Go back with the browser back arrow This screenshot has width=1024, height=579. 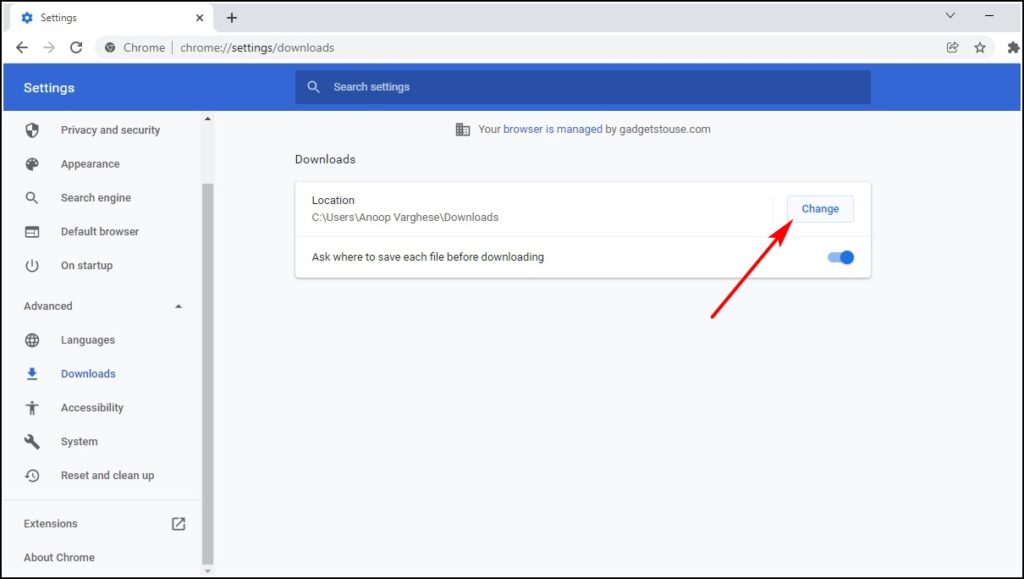(x=22, y=48)
